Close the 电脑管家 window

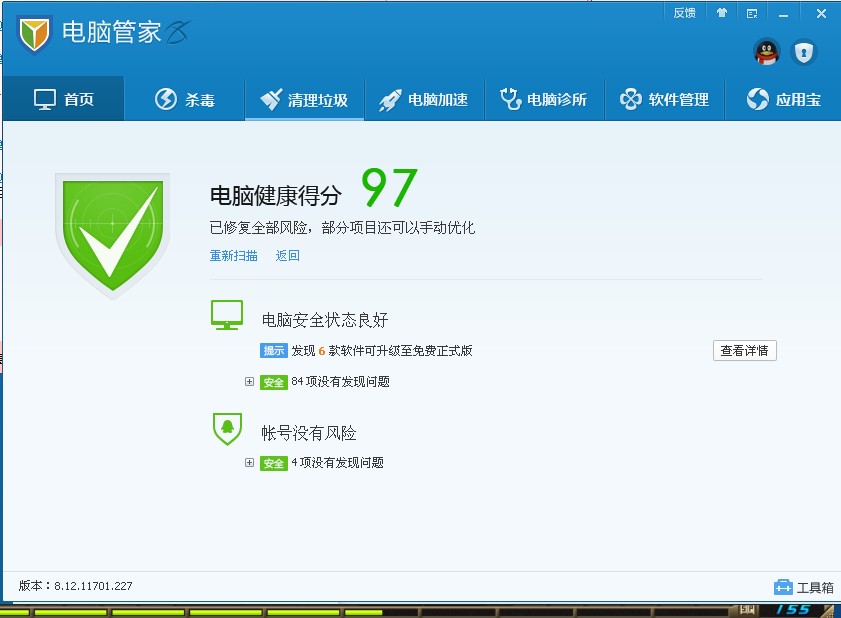821,13
